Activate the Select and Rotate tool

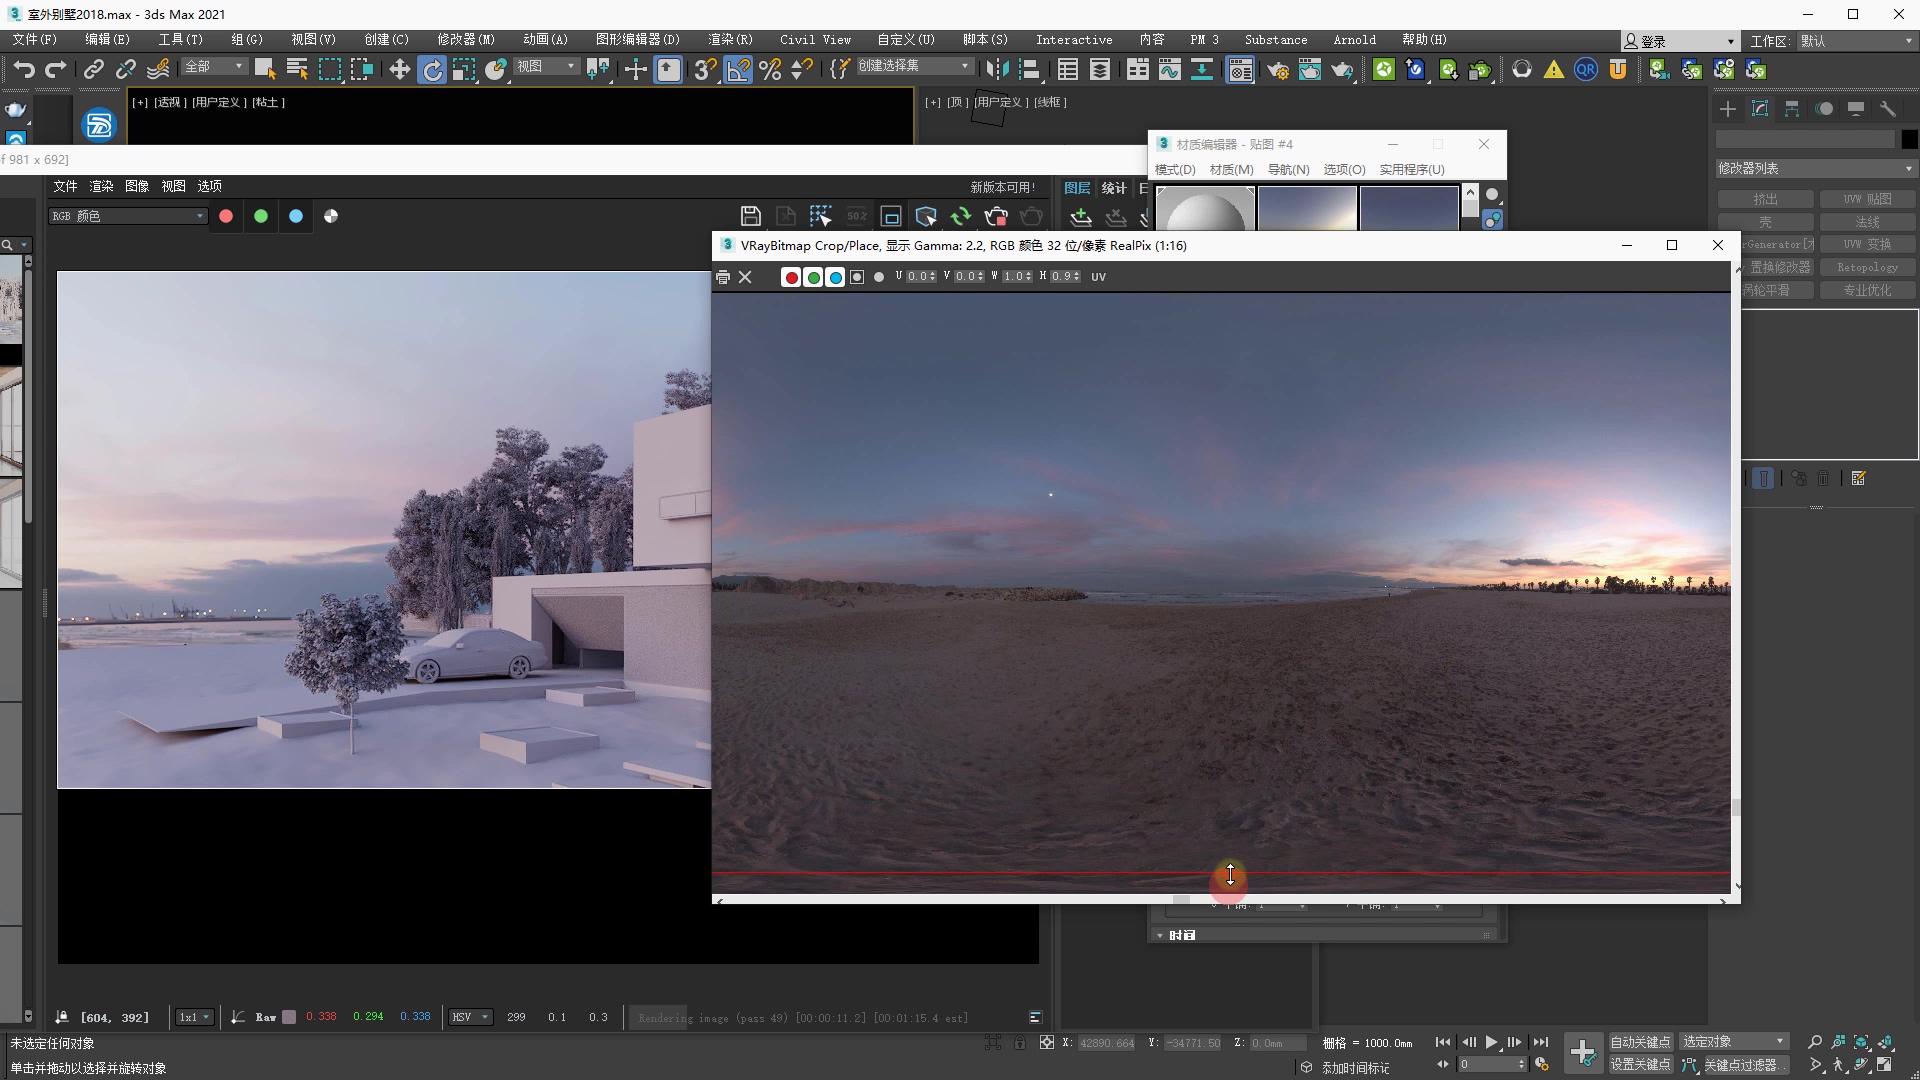click(432, 69)
